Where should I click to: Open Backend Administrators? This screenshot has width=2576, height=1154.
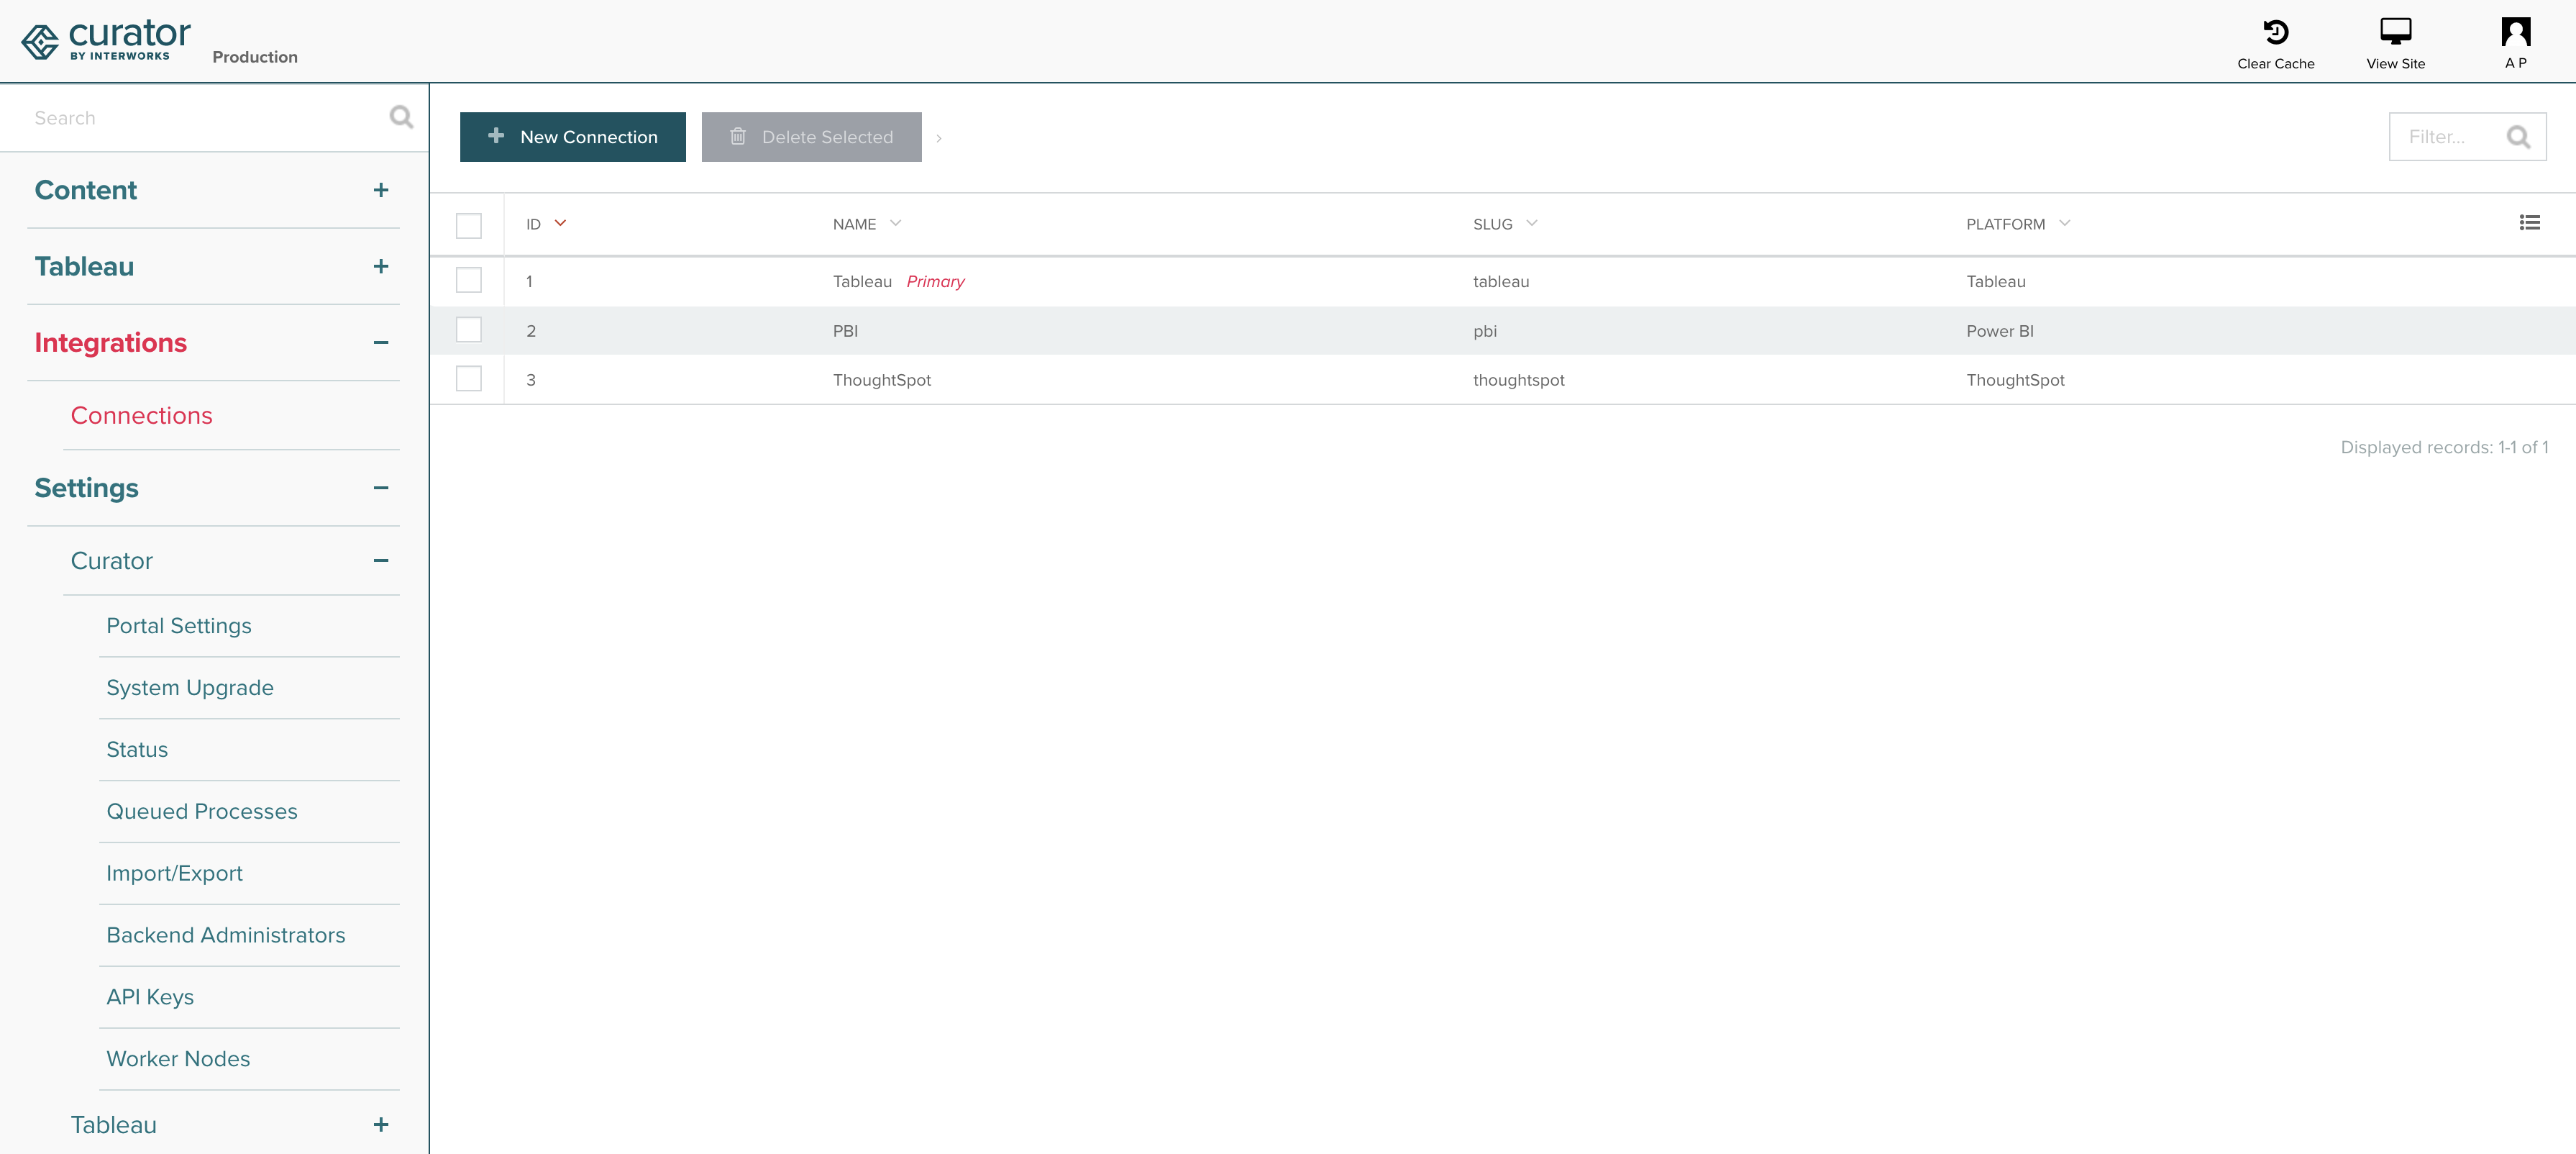(226, 936)
